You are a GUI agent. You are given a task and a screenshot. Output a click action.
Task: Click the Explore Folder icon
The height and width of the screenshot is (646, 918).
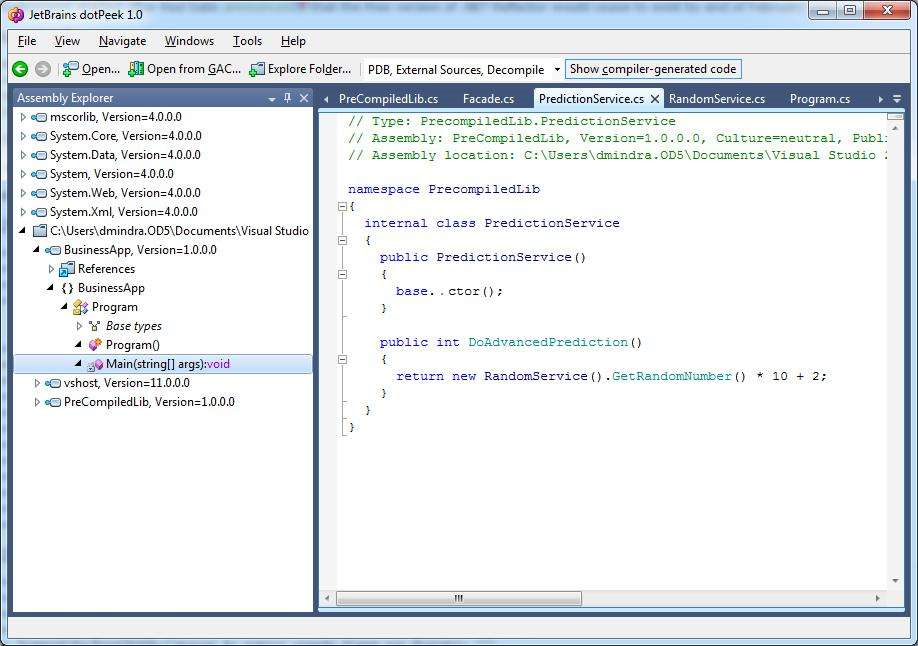point(256,69)
